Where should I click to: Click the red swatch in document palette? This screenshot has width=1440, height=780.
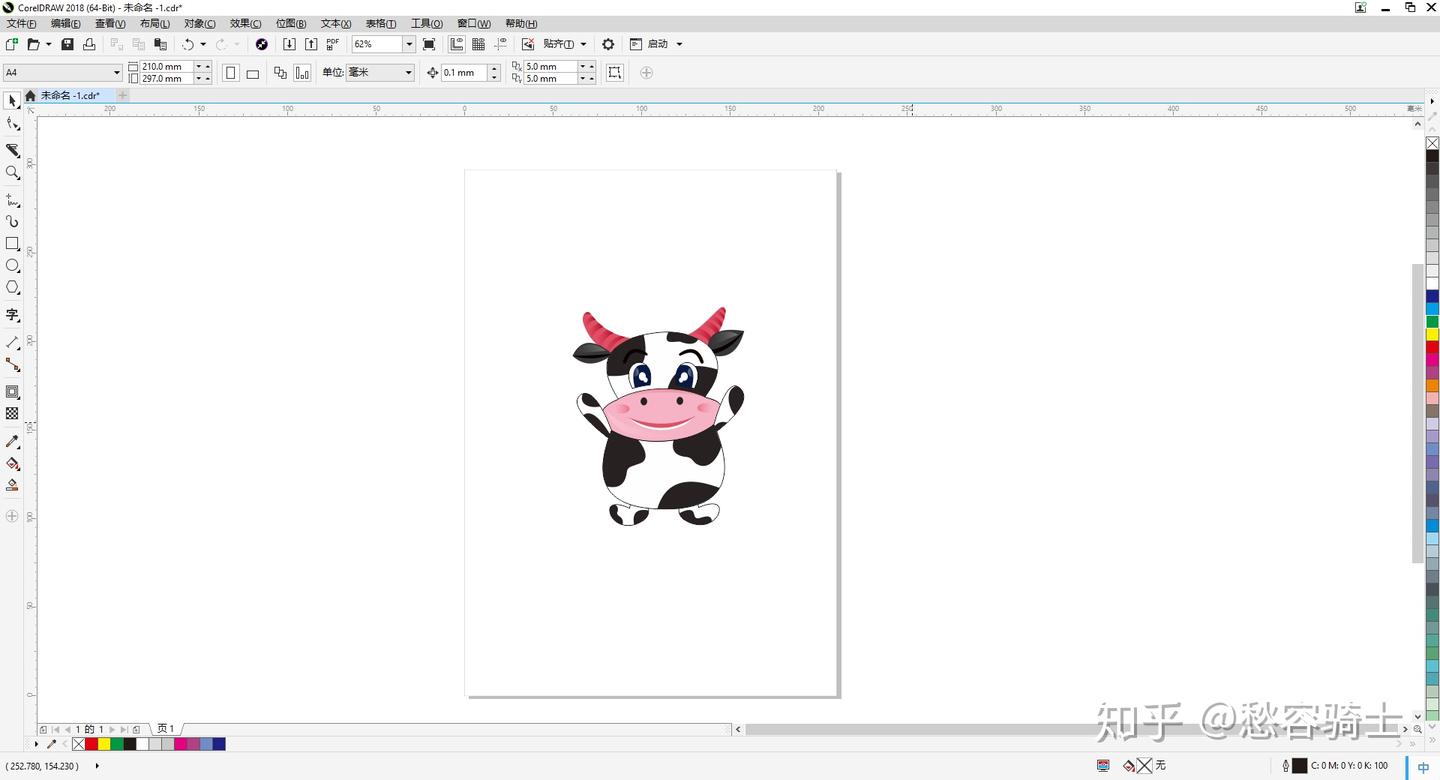91,744
